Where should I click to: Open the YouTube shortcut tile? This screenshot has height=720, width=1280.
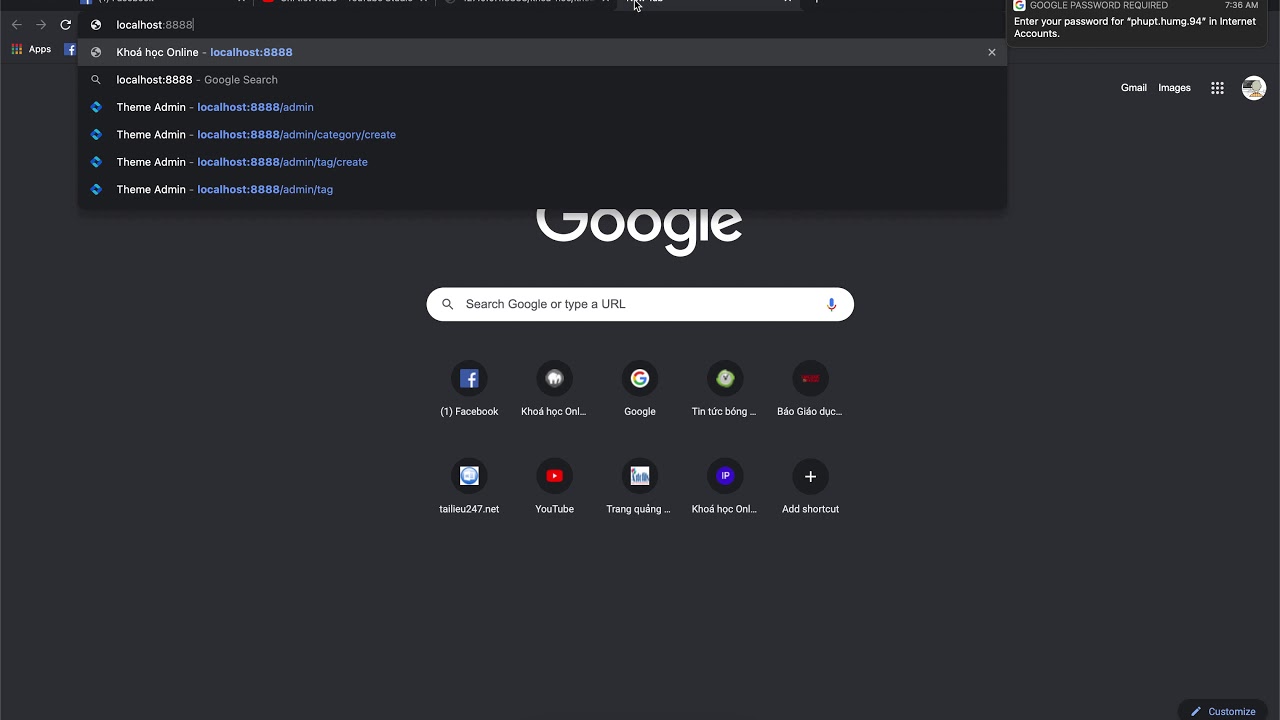[x=554, y=487]
